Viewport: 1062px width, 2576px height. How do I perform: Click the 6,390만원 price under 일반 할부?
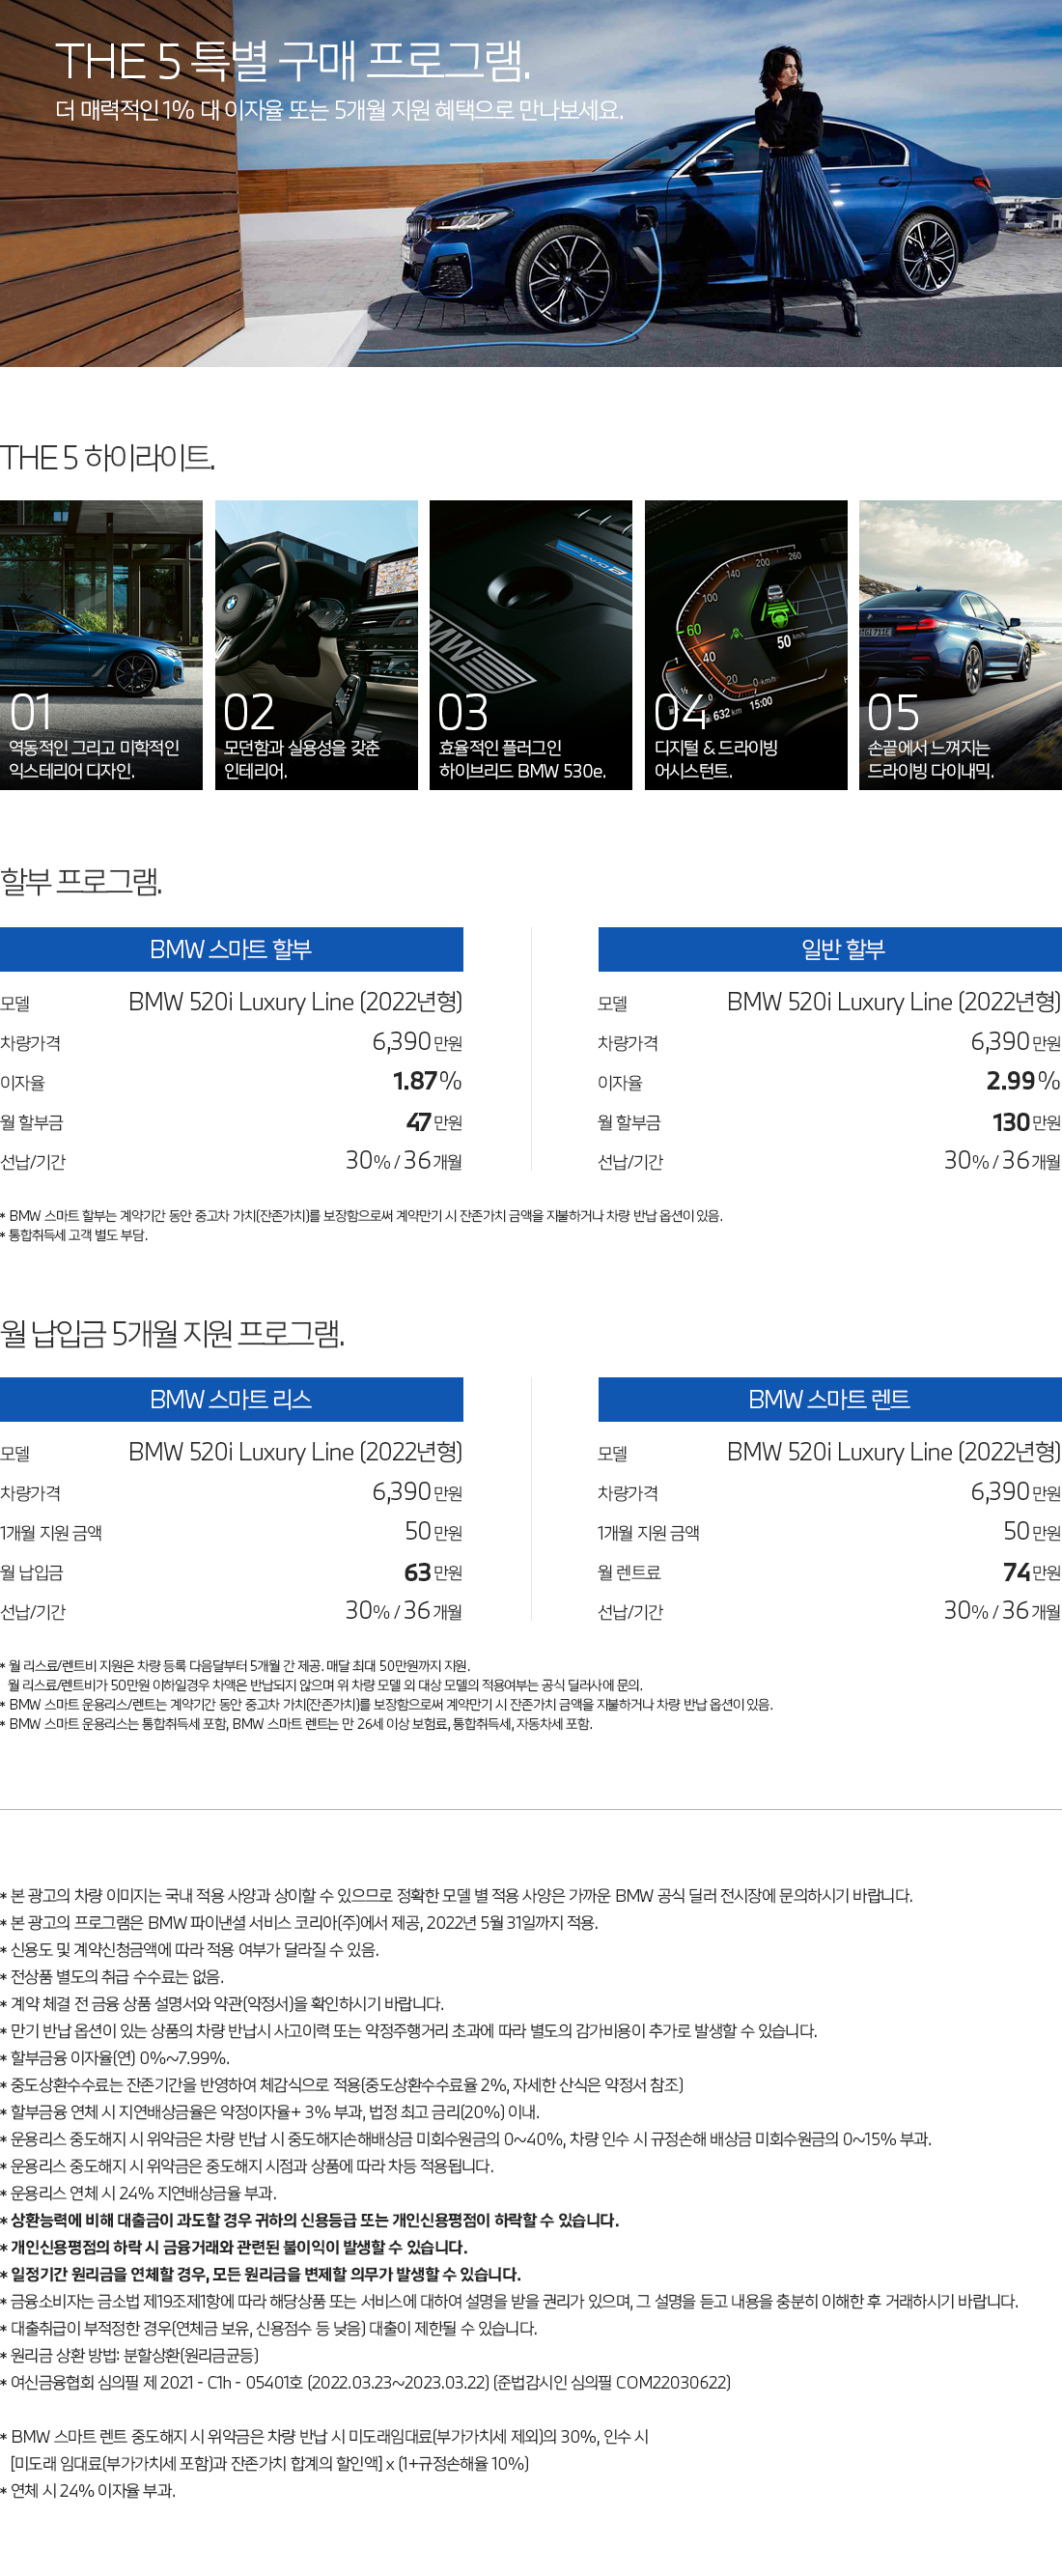click(1016, 1042)
